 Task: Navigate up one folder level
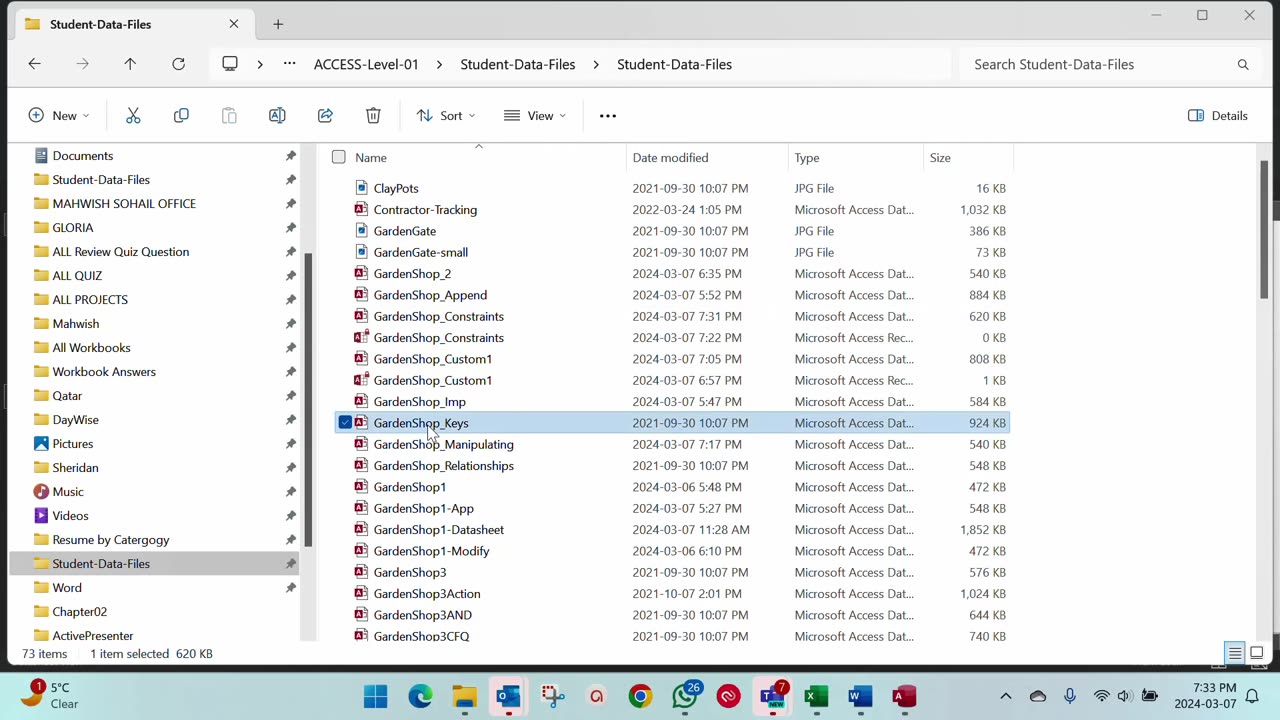click(x=130, y=64)
